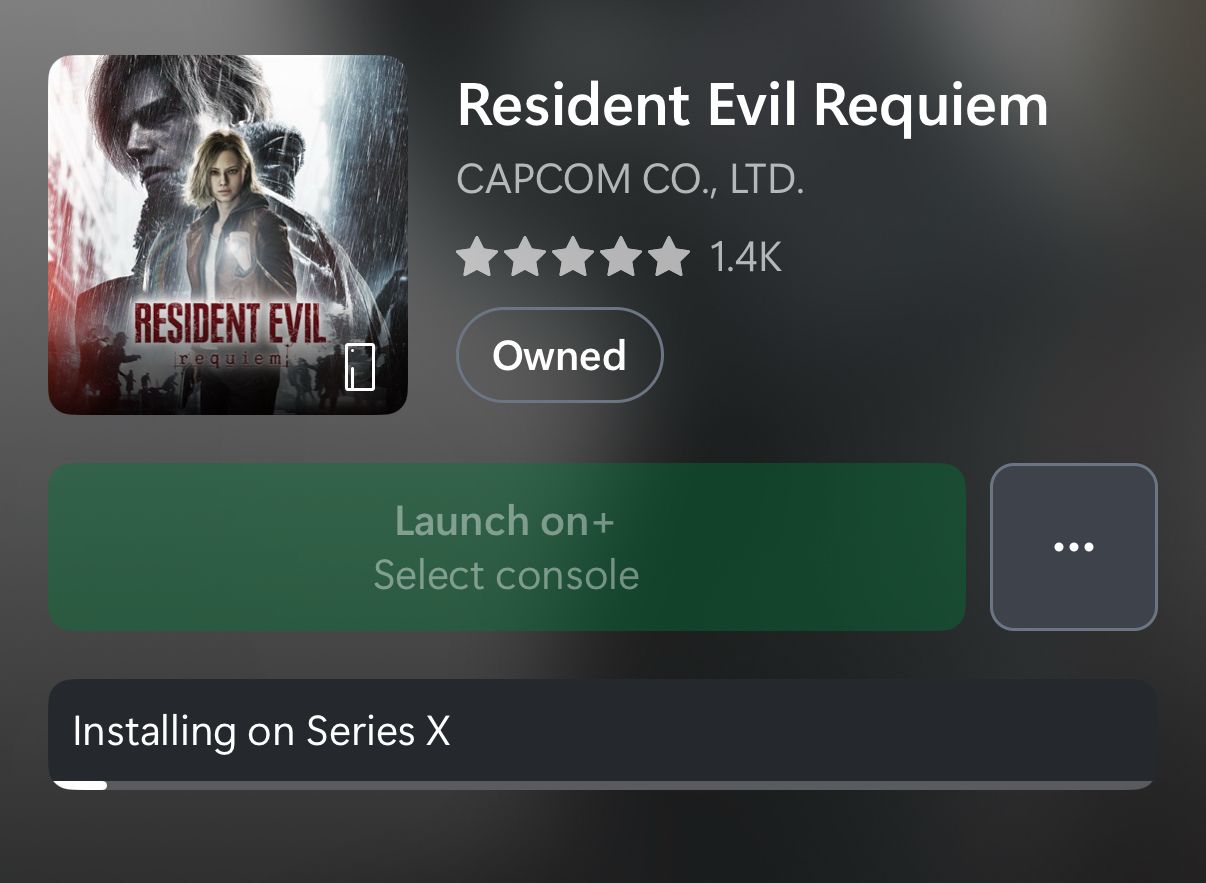The image size is (1206, 883).
Task: Click the fourth rating star
Action: pos(621,258)
